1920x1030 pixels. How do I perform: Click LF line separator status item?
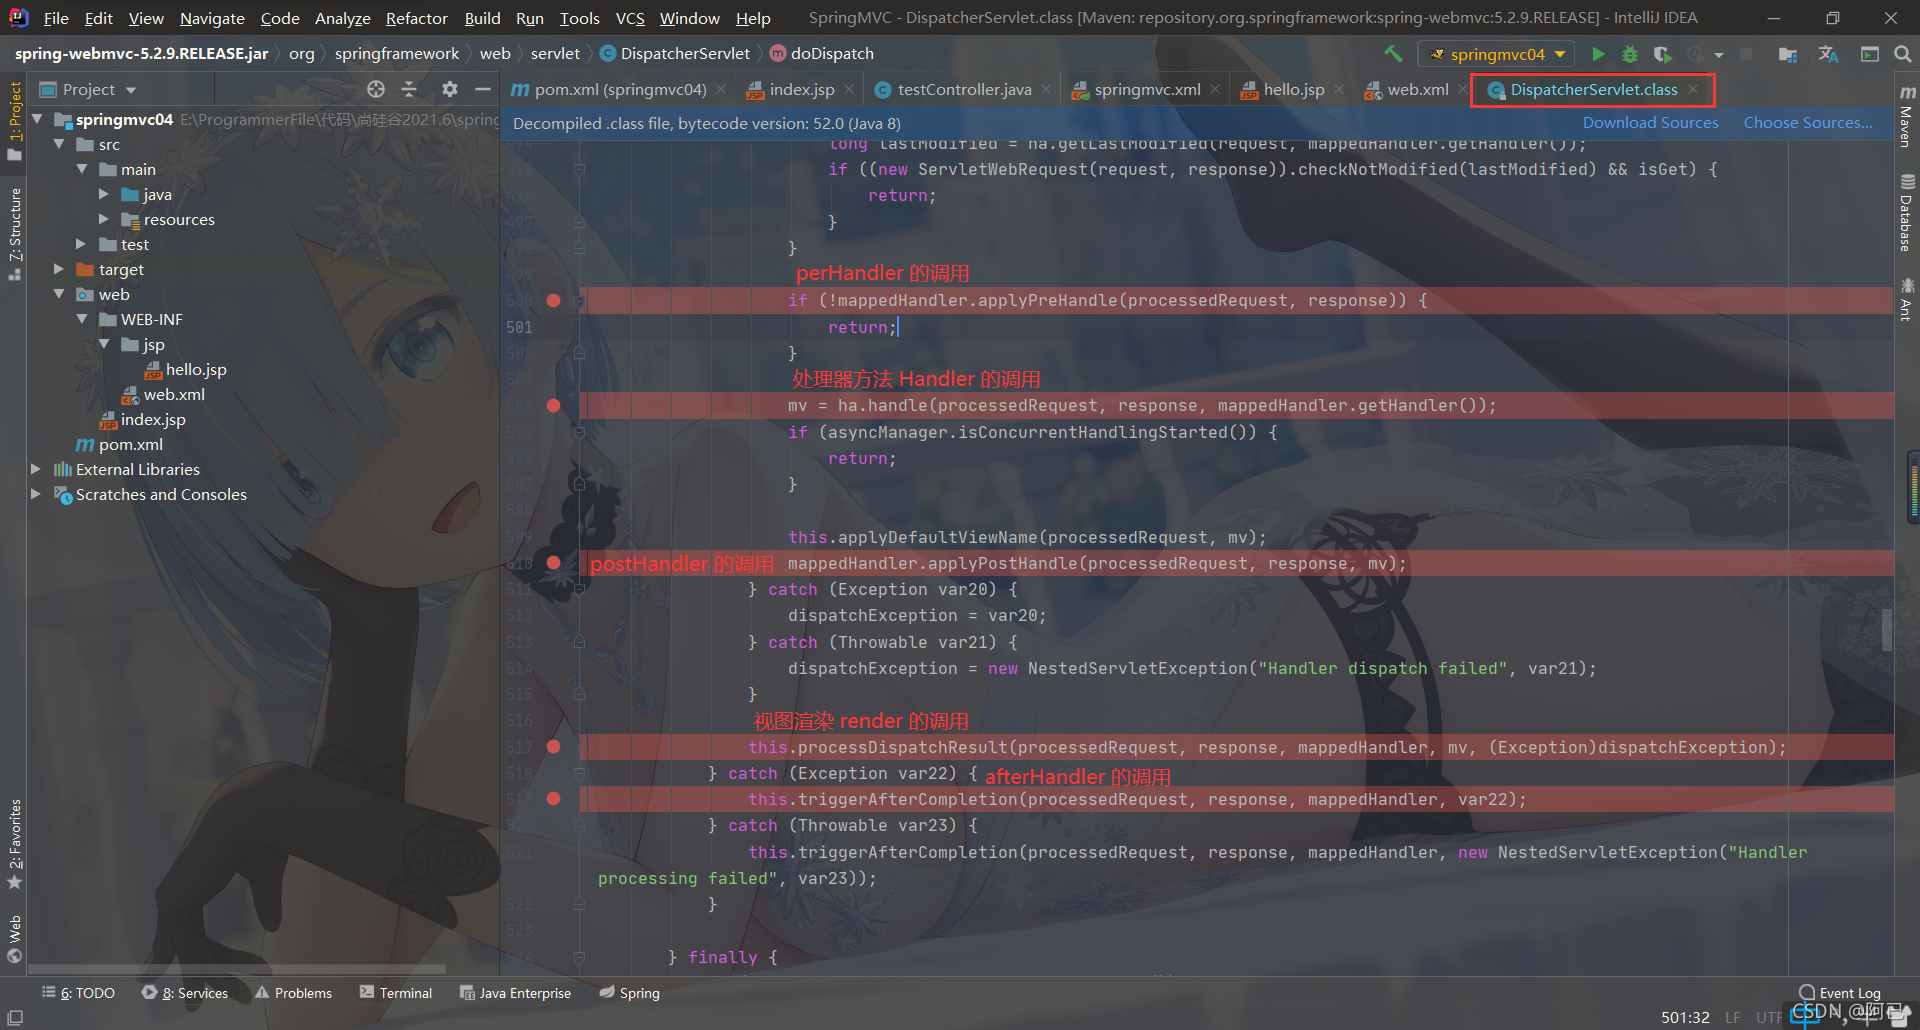tap(1733, 1017)
